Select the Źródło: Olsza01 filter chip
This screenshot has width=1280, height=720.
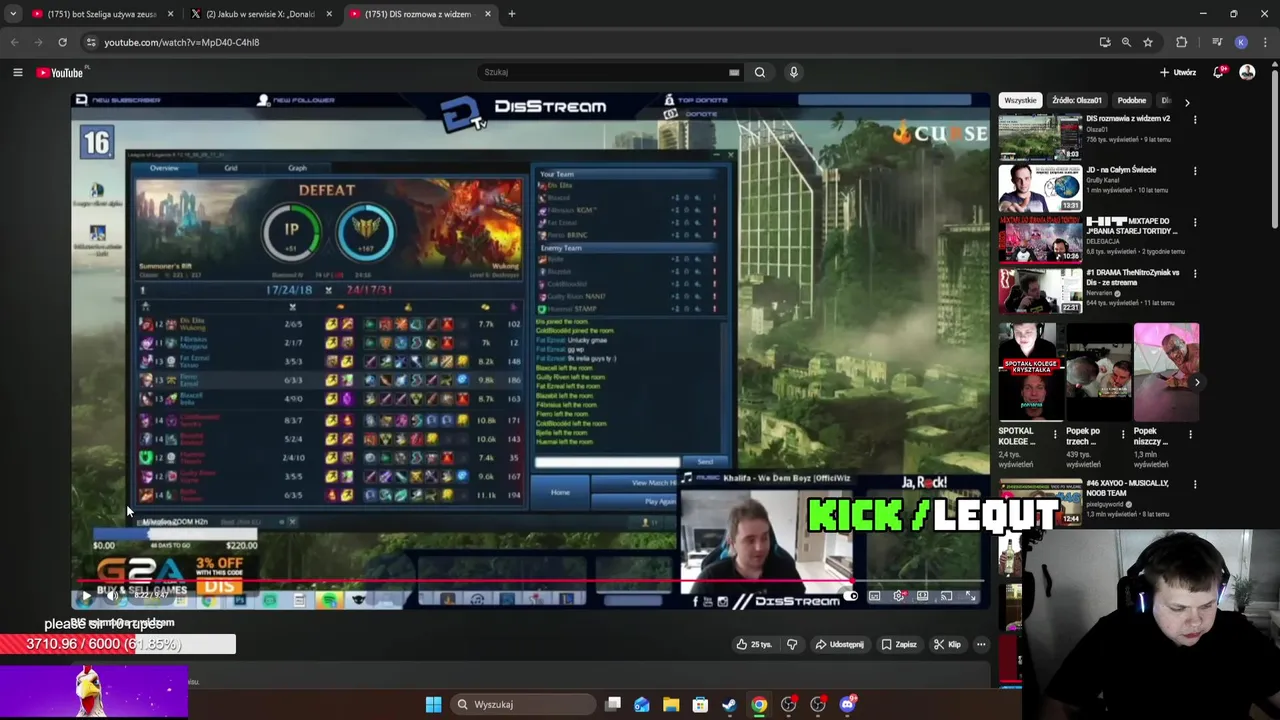1077,100
